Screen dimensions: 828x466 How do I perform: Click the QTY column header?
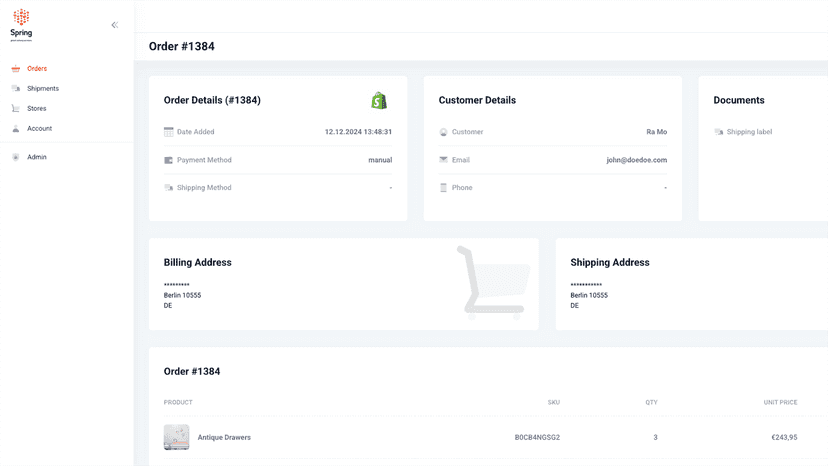[x=651, y=403]
